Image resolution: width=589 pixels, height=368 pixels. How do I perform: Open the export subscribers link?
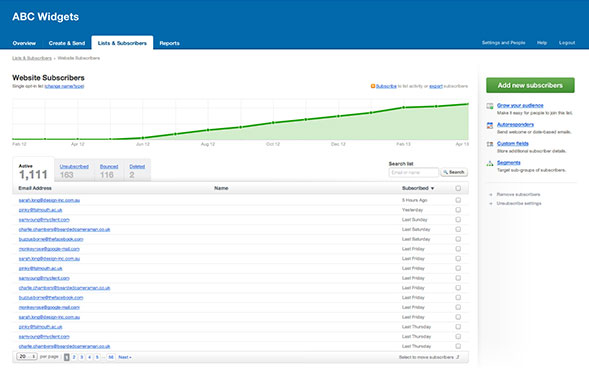pyautogui.click(x=436, y=86)
